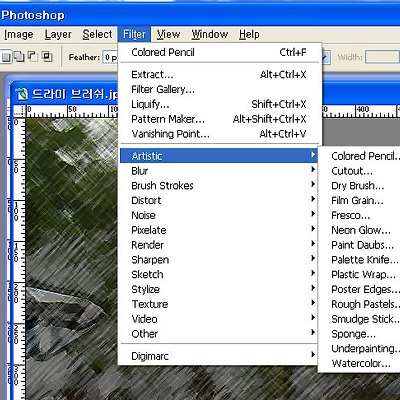Screen dimensions: 400x400
Task: Open Filter Gallery...
Action: coord(219,89)
